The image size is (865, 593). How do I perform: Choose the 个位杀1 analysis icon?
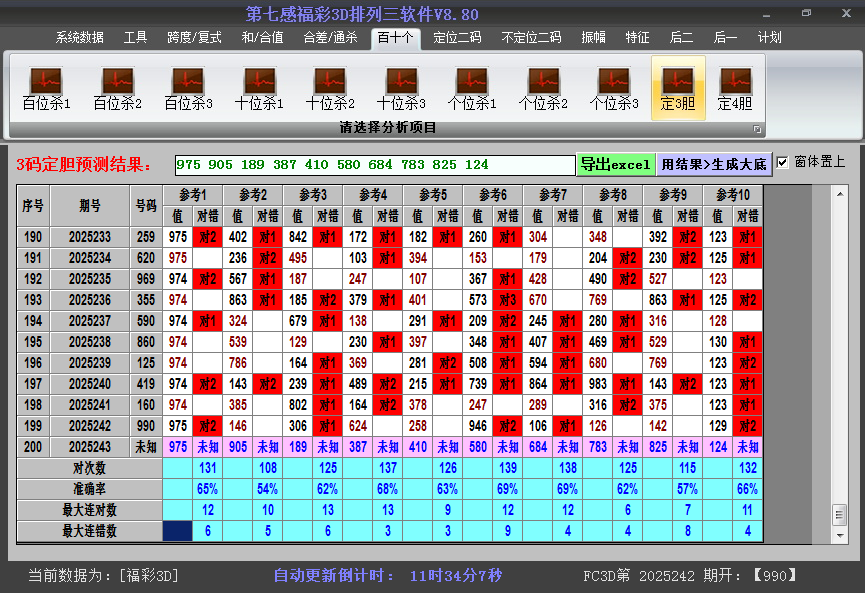pyautogui.click(x=472, y=88)
